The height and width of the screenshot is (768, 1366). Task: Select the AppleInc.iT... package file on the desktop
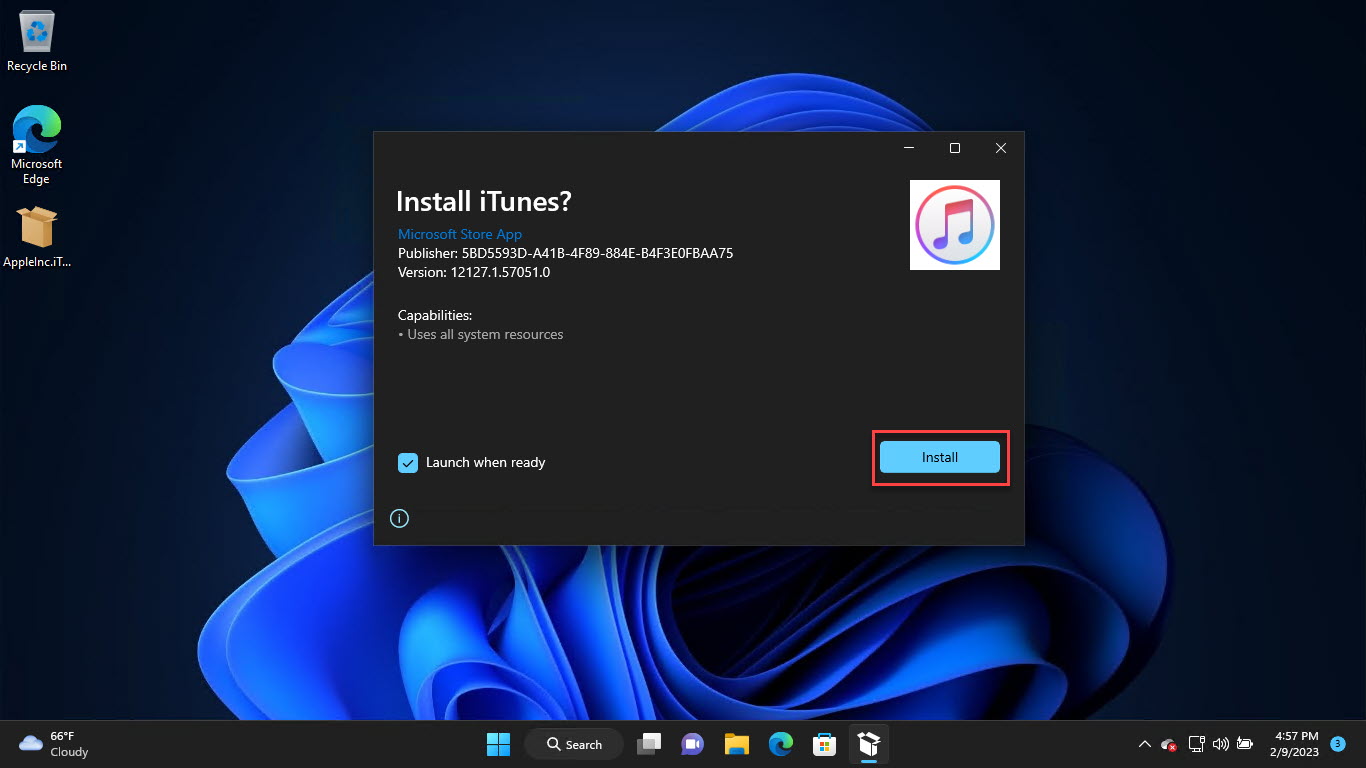[37, 238]
